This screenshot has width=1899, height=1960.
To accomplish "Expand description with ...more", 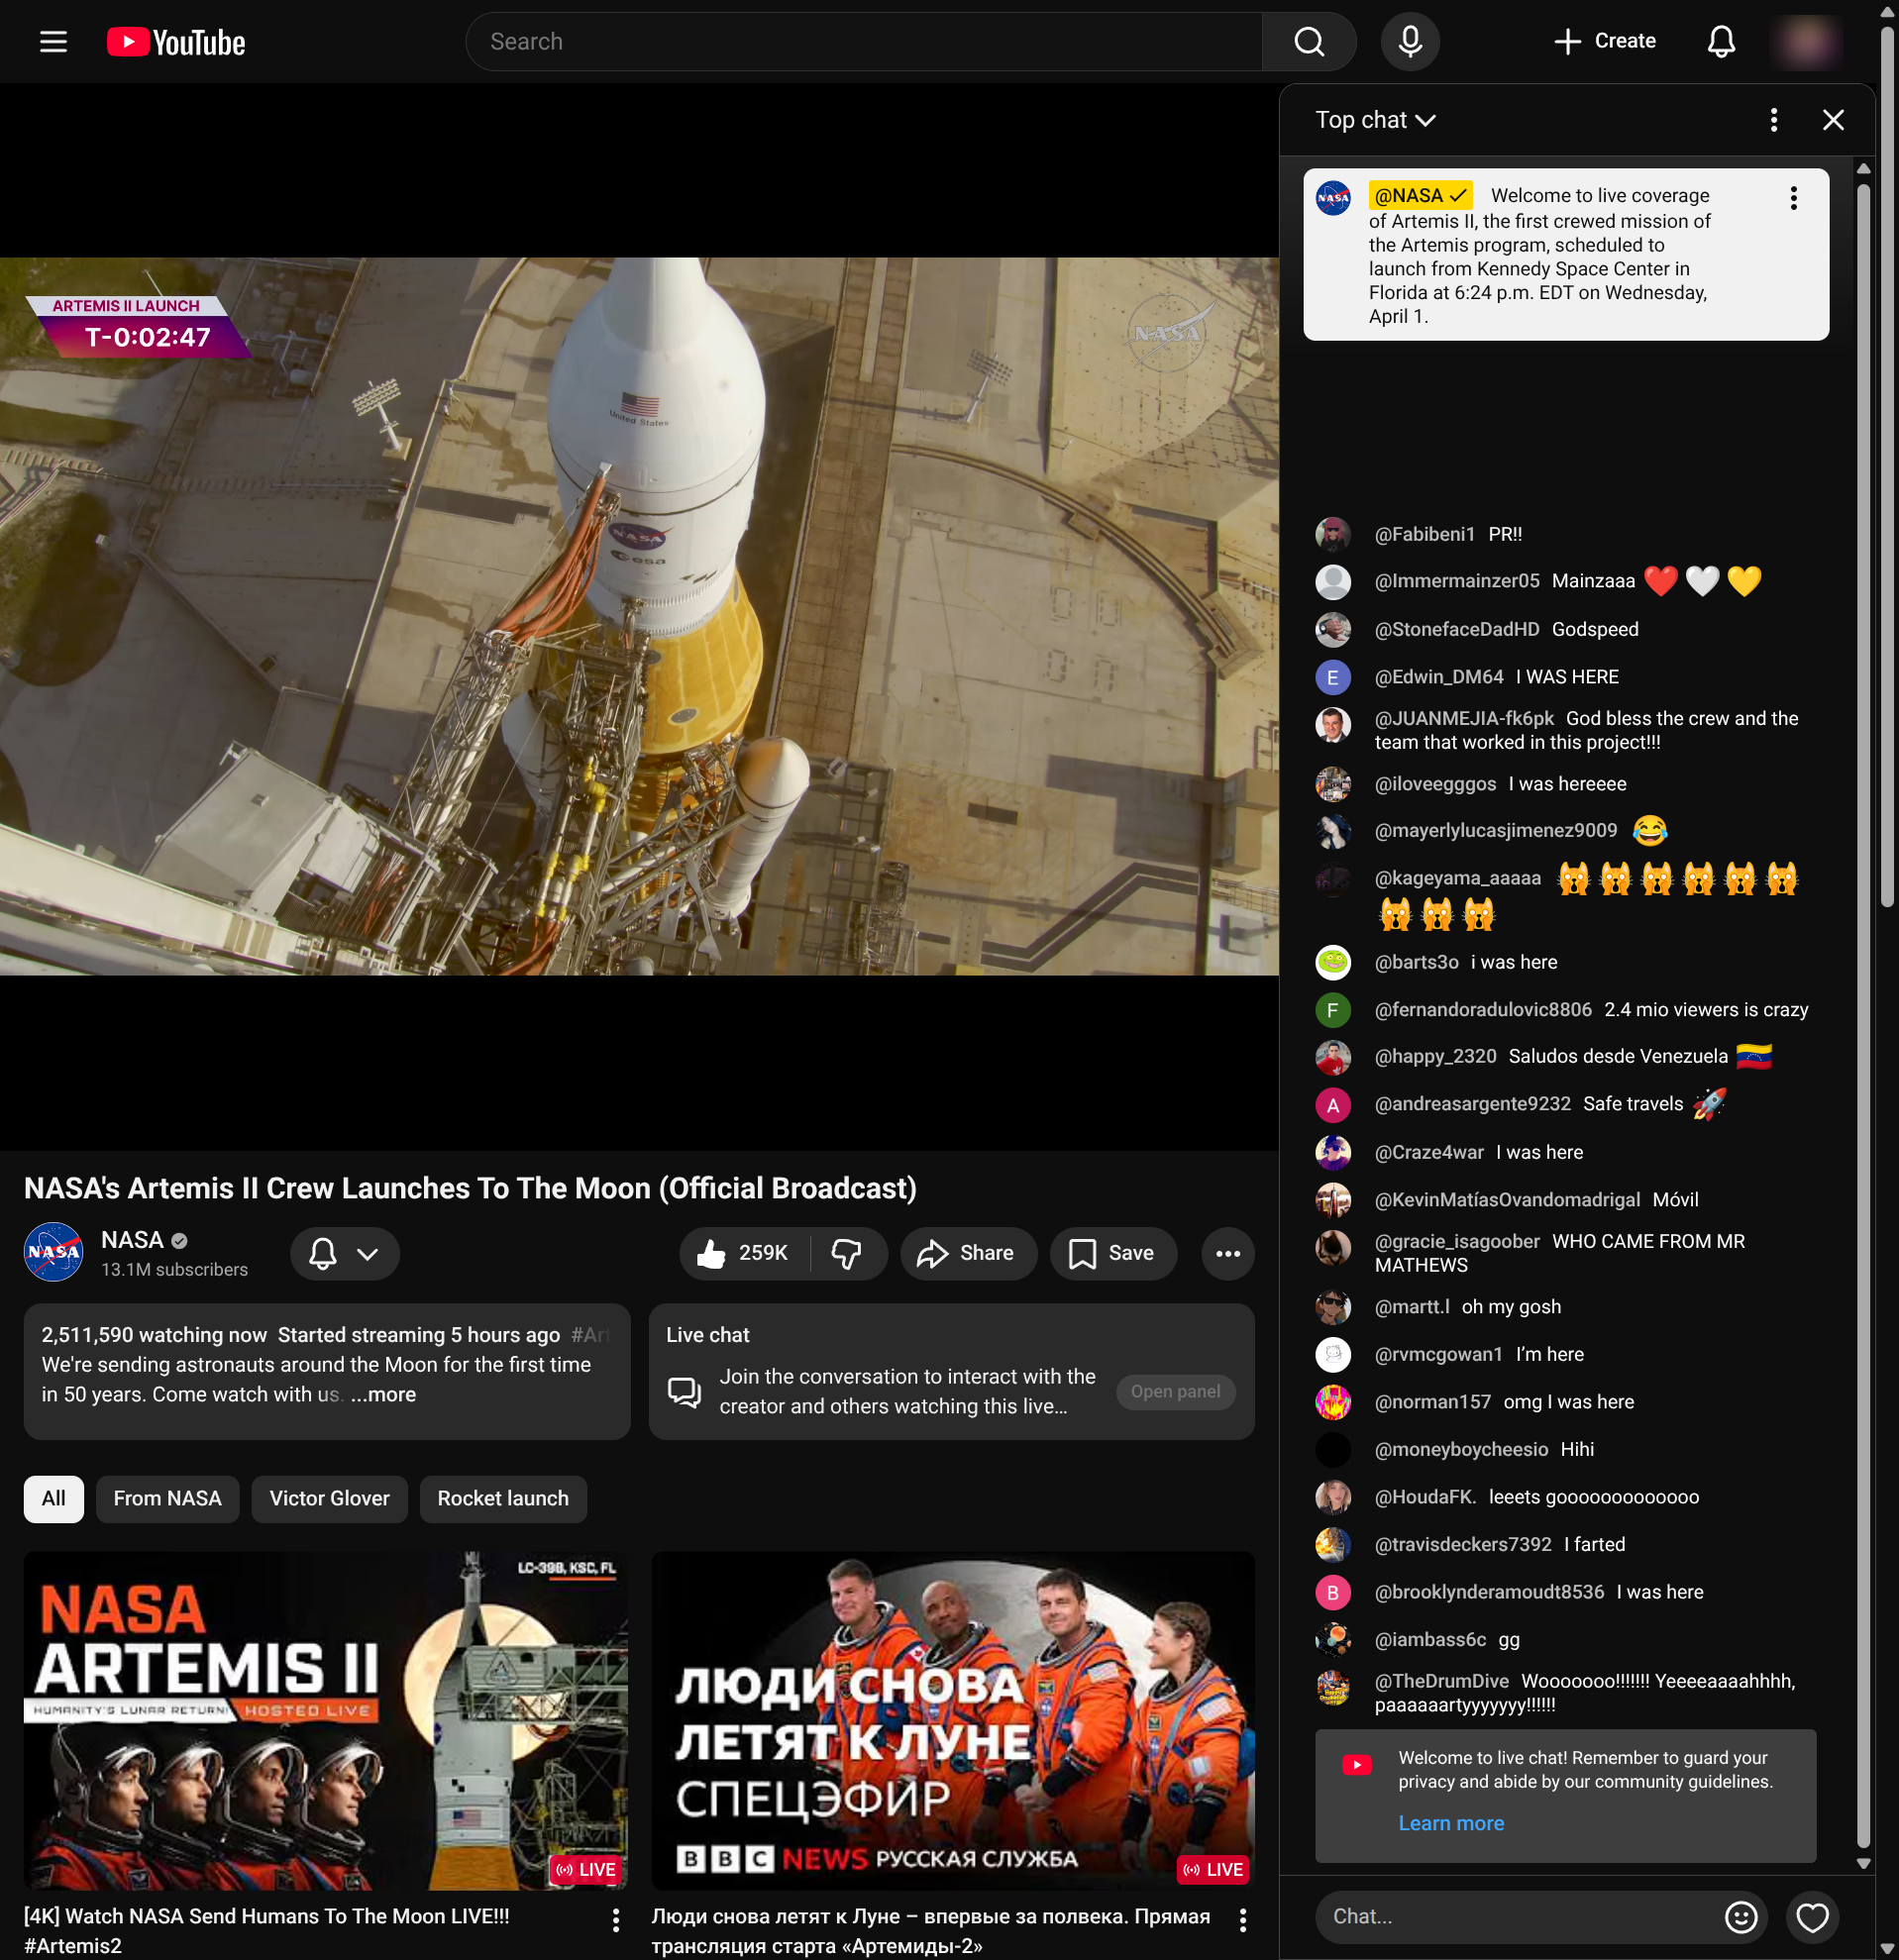I will [383, 1394].
